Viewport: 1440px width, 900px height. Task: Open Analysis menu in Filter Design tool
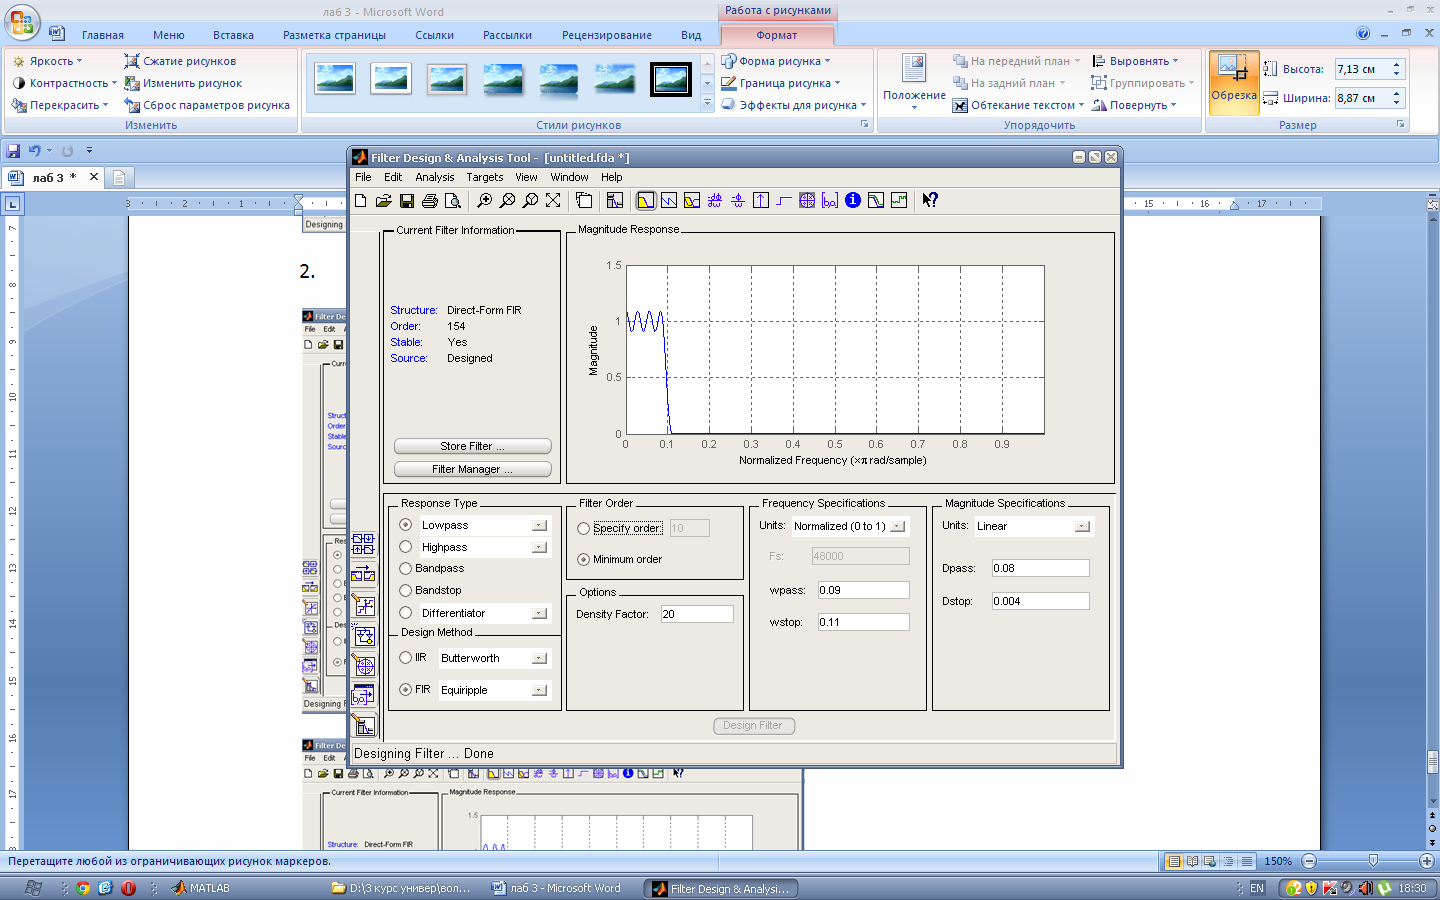tap(435, 177)
